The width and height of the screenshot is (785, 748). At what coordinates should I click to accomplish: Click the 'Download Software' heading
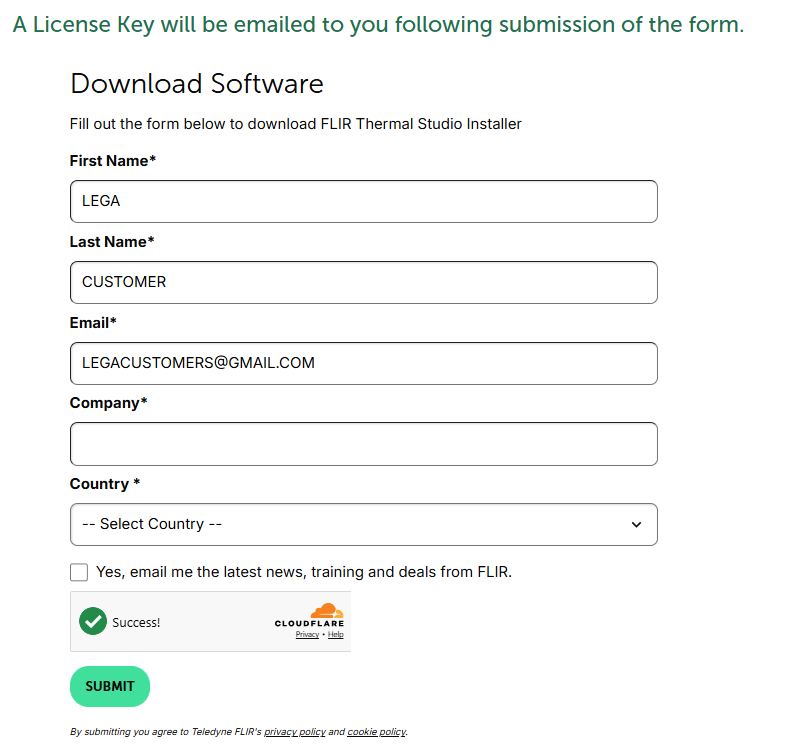tap(197, 84)
